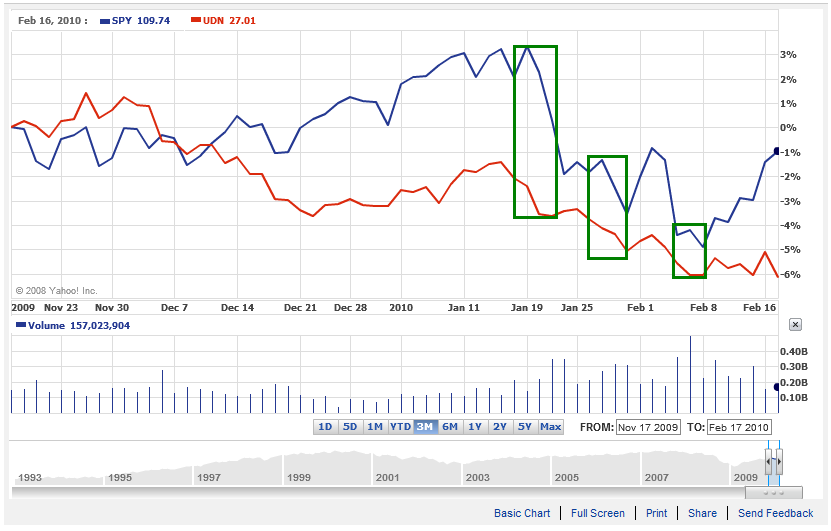The width and height of the screenshot is (831, 531).
Task: Click the Jan 19 x-axis date label
Action: point(527,307)
